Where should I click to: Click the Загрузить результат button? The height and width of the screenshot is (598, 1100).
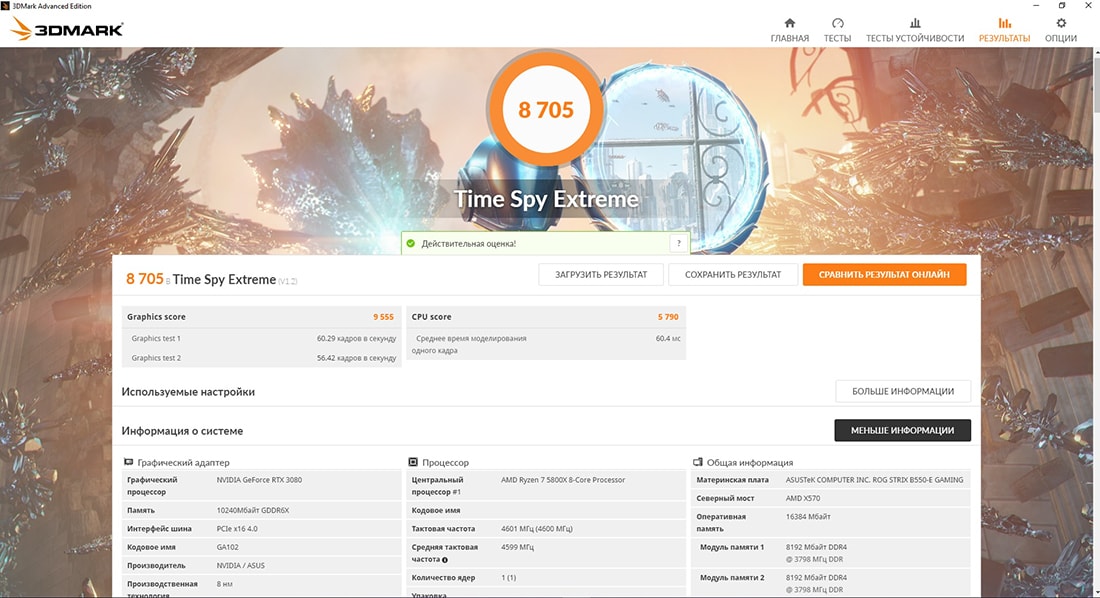pos(601,274)
